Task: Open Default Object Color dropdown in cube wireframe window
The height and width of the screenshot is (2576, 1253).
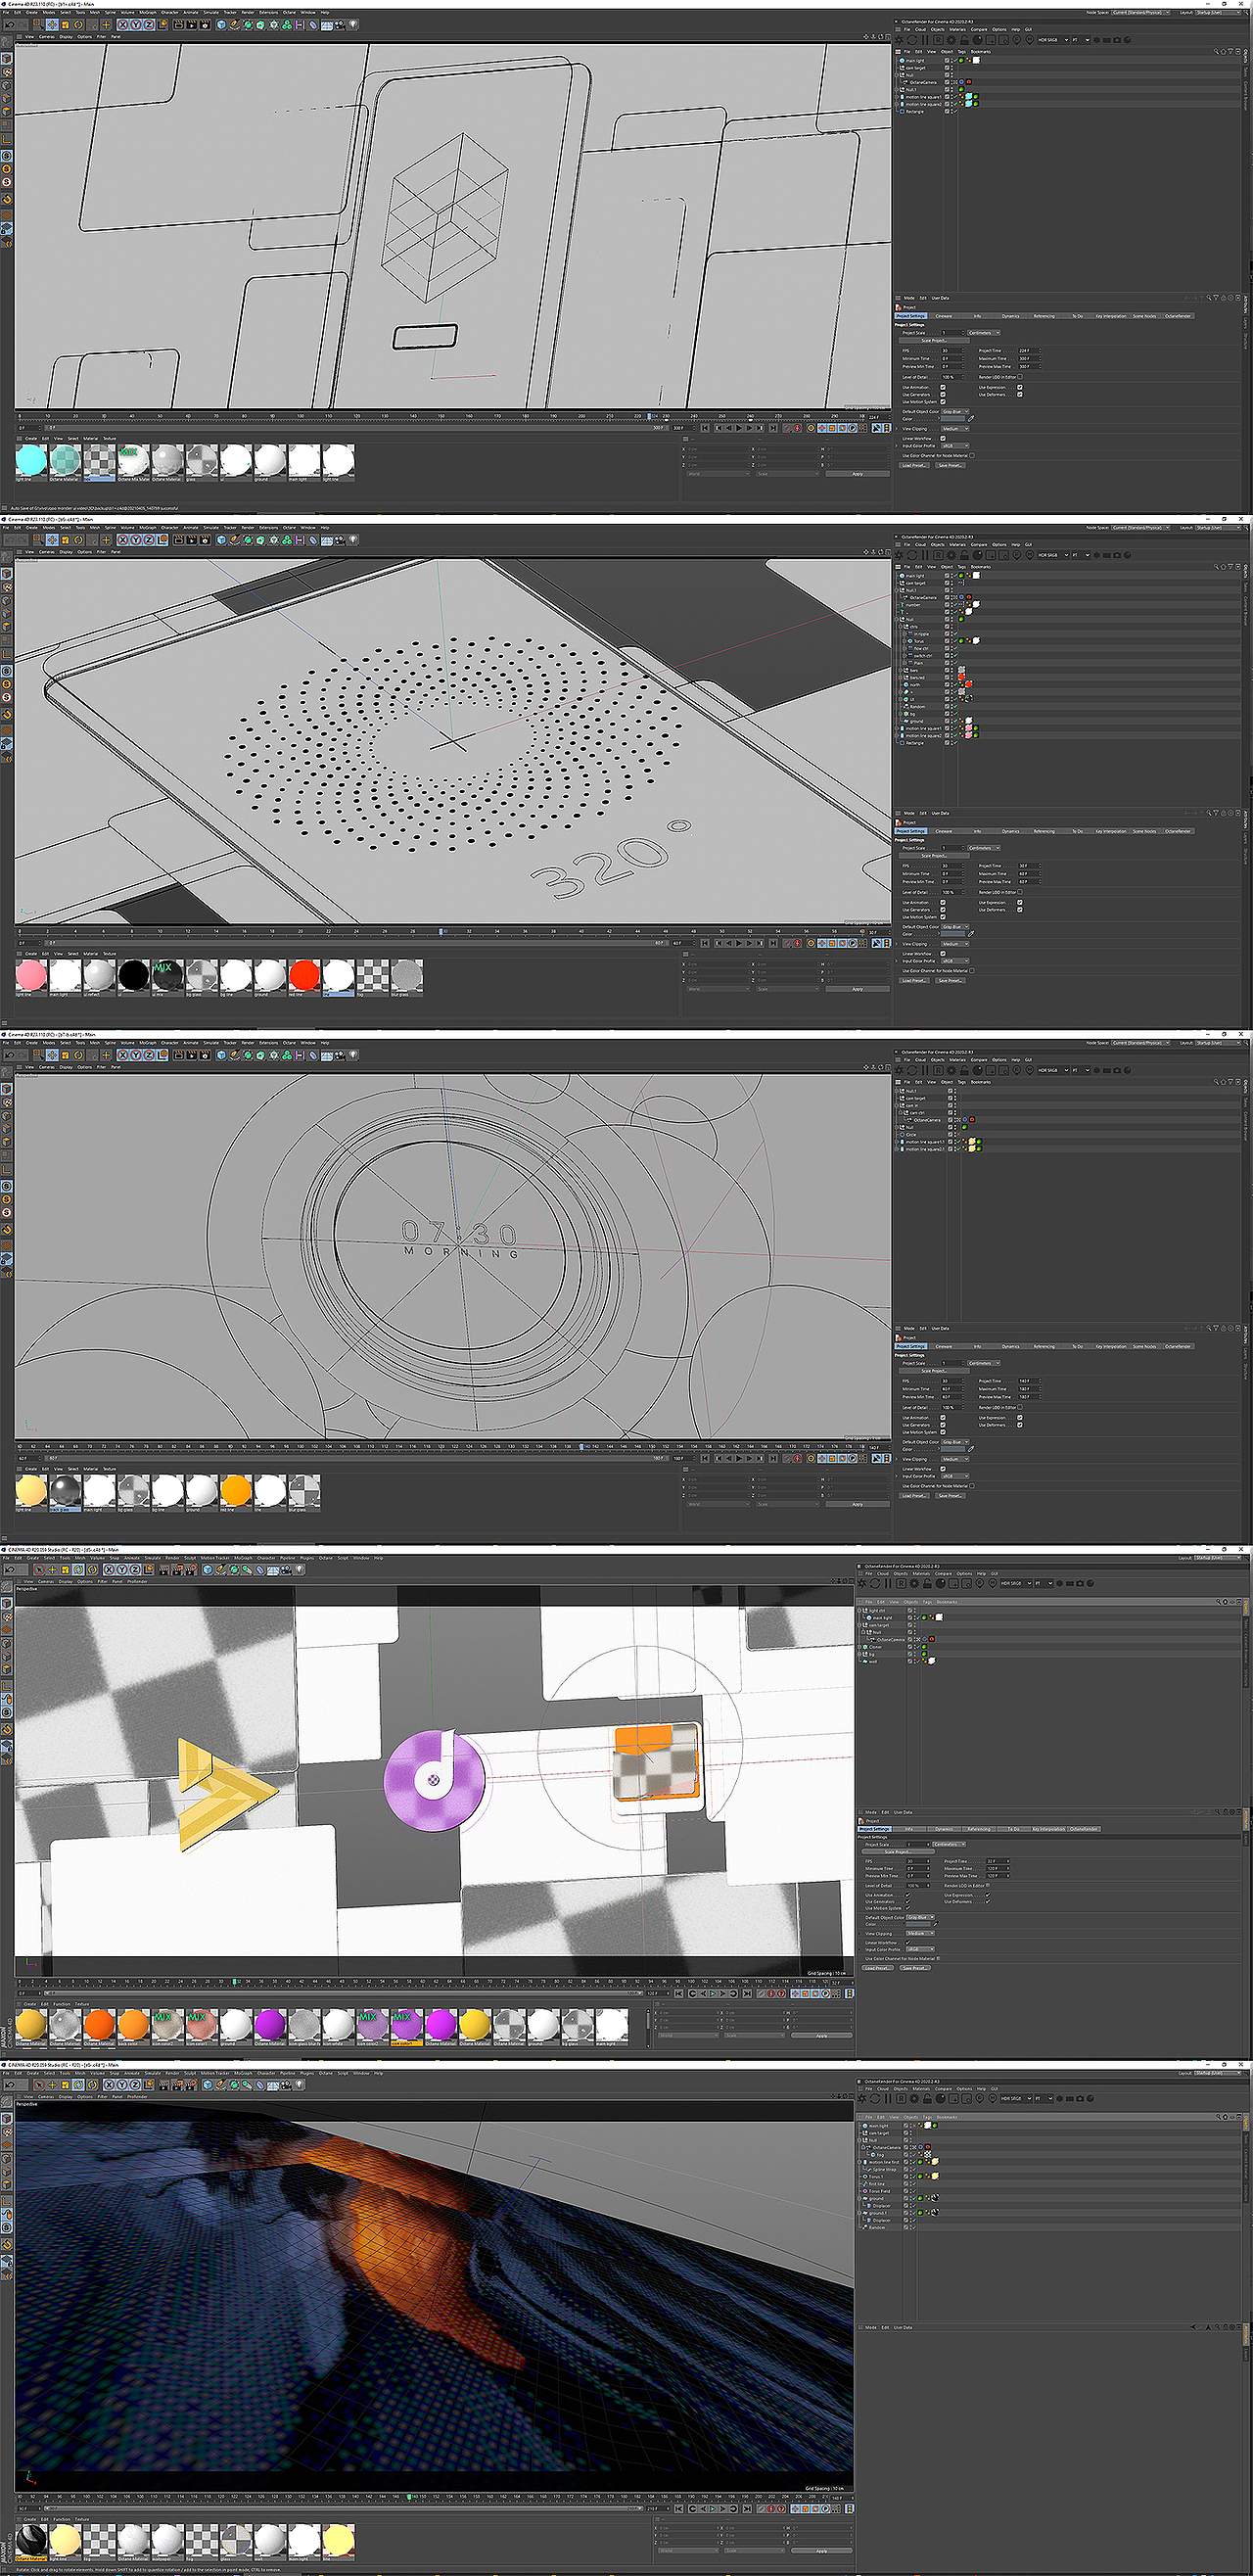Action: click(x=955, y=412)
